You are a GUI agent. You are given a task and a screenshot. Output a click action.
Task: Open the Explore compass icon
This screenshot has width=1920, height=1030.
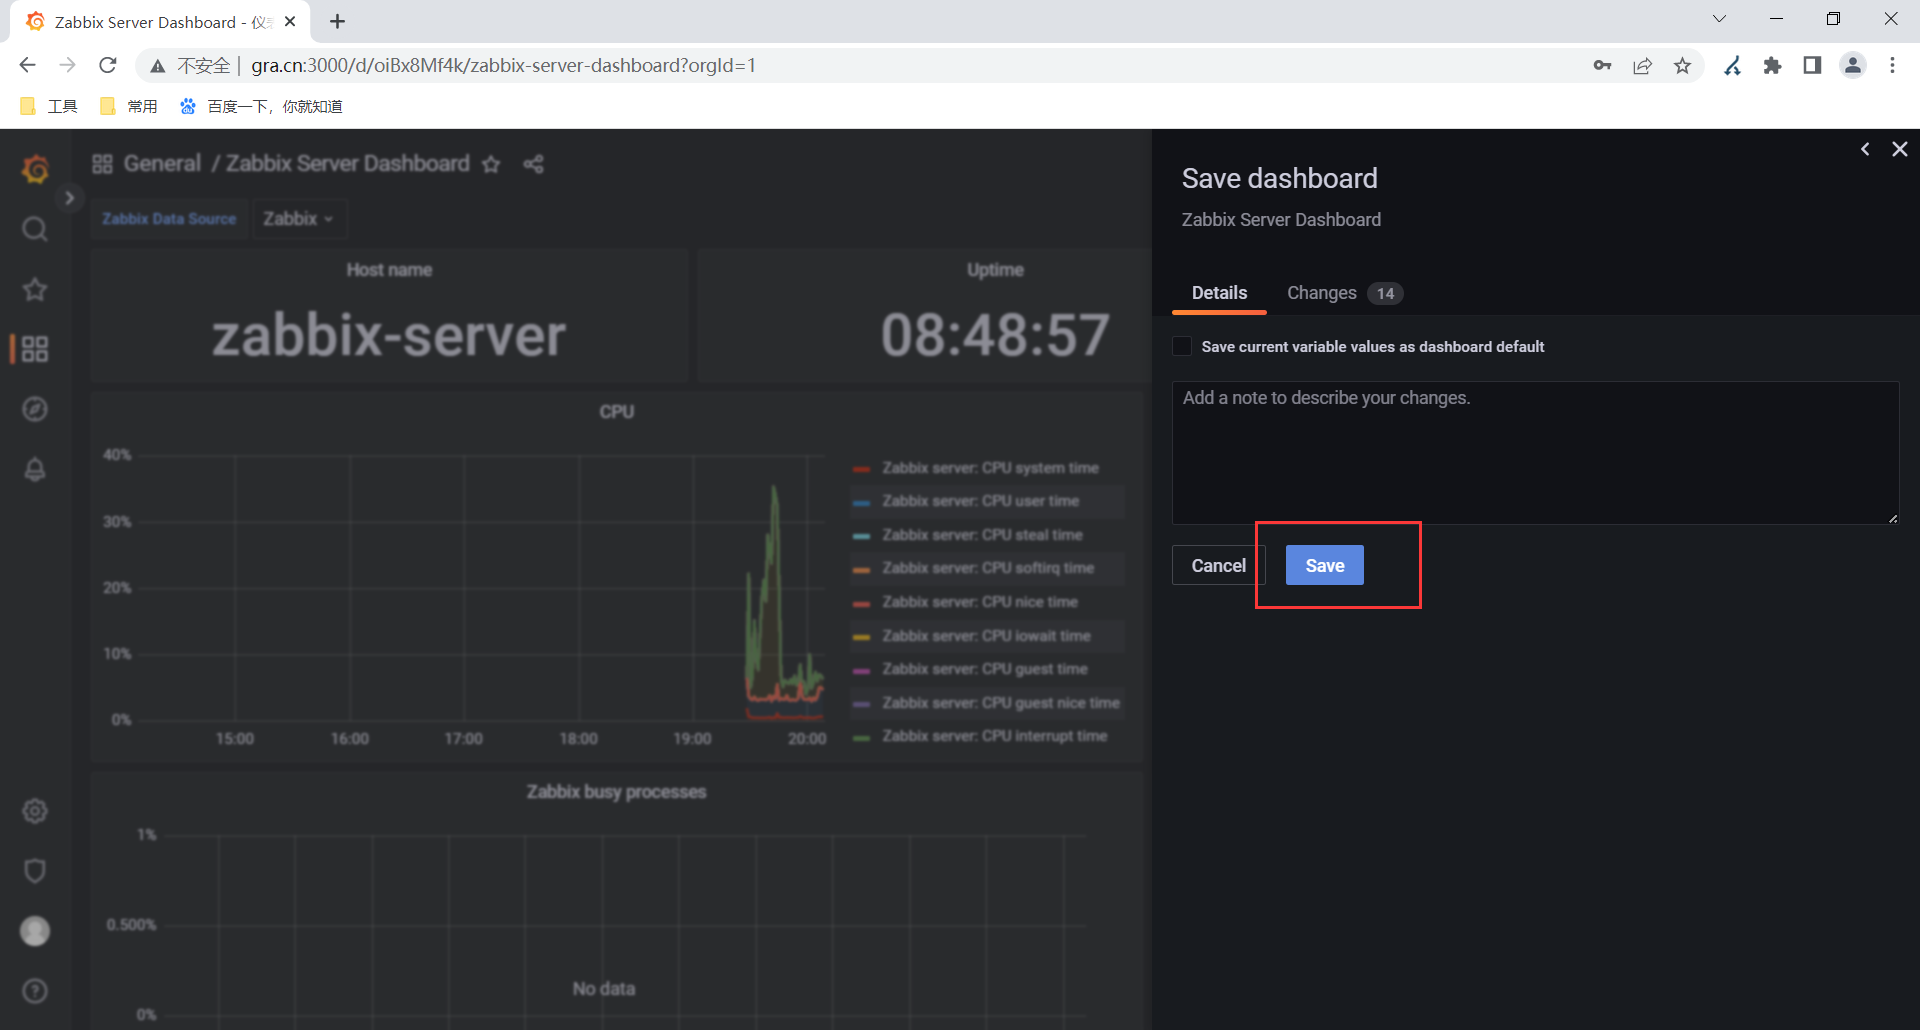(35, 409)
